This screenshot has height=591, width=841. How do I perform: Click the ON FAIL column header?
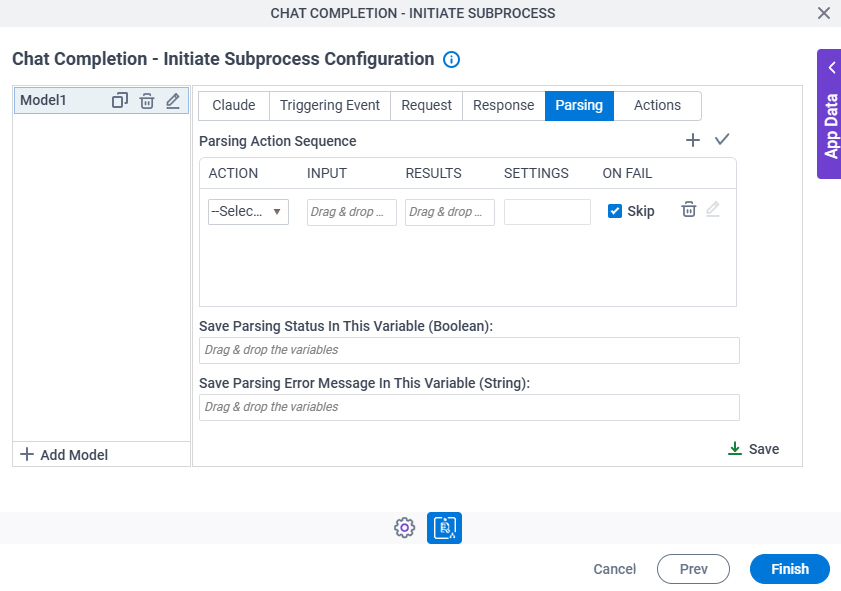[627, 173]
